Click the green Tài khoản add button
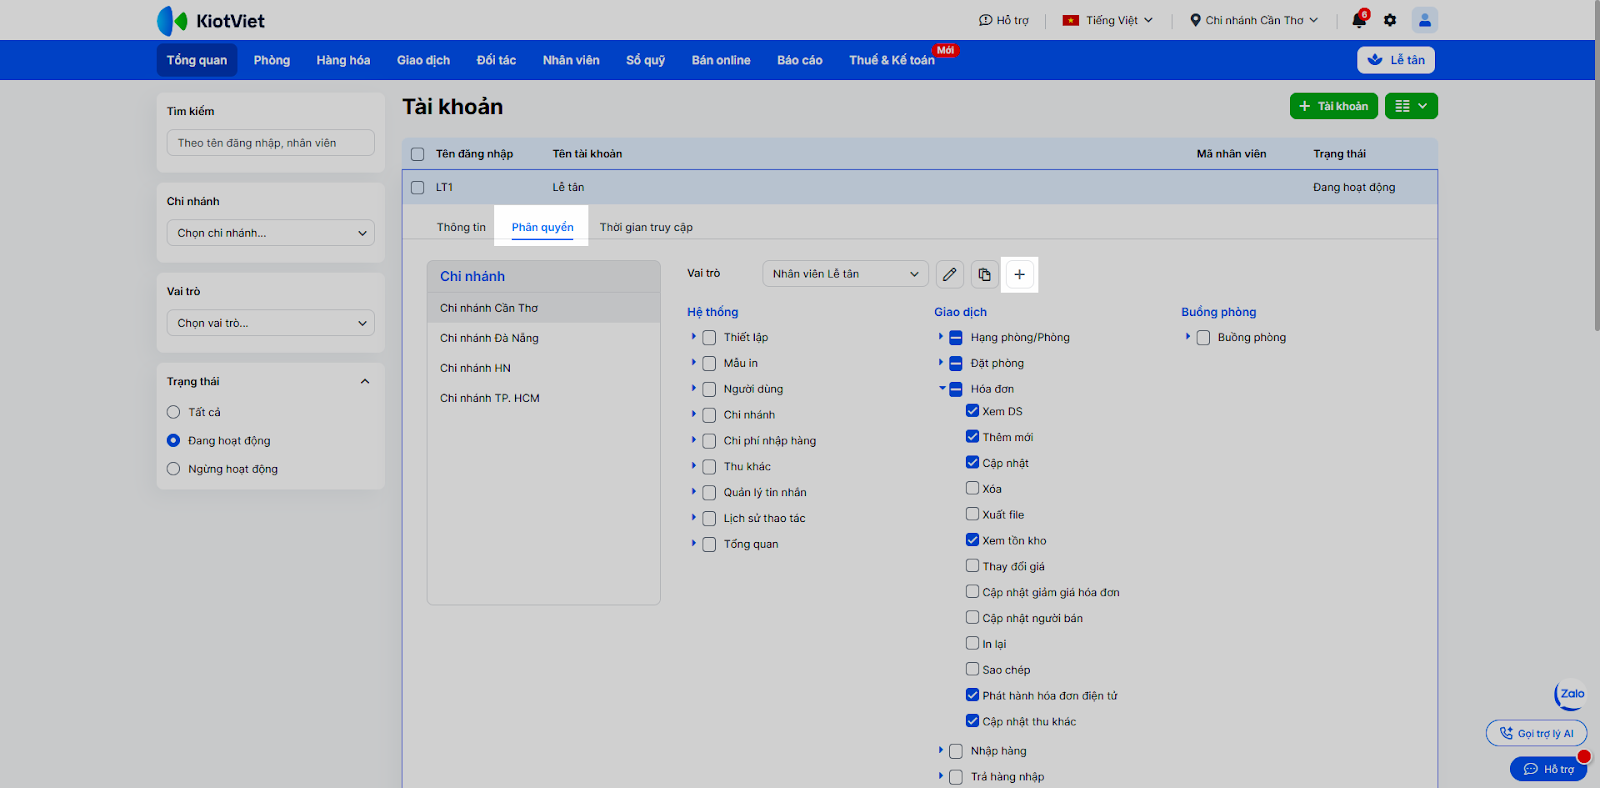 1334,106
